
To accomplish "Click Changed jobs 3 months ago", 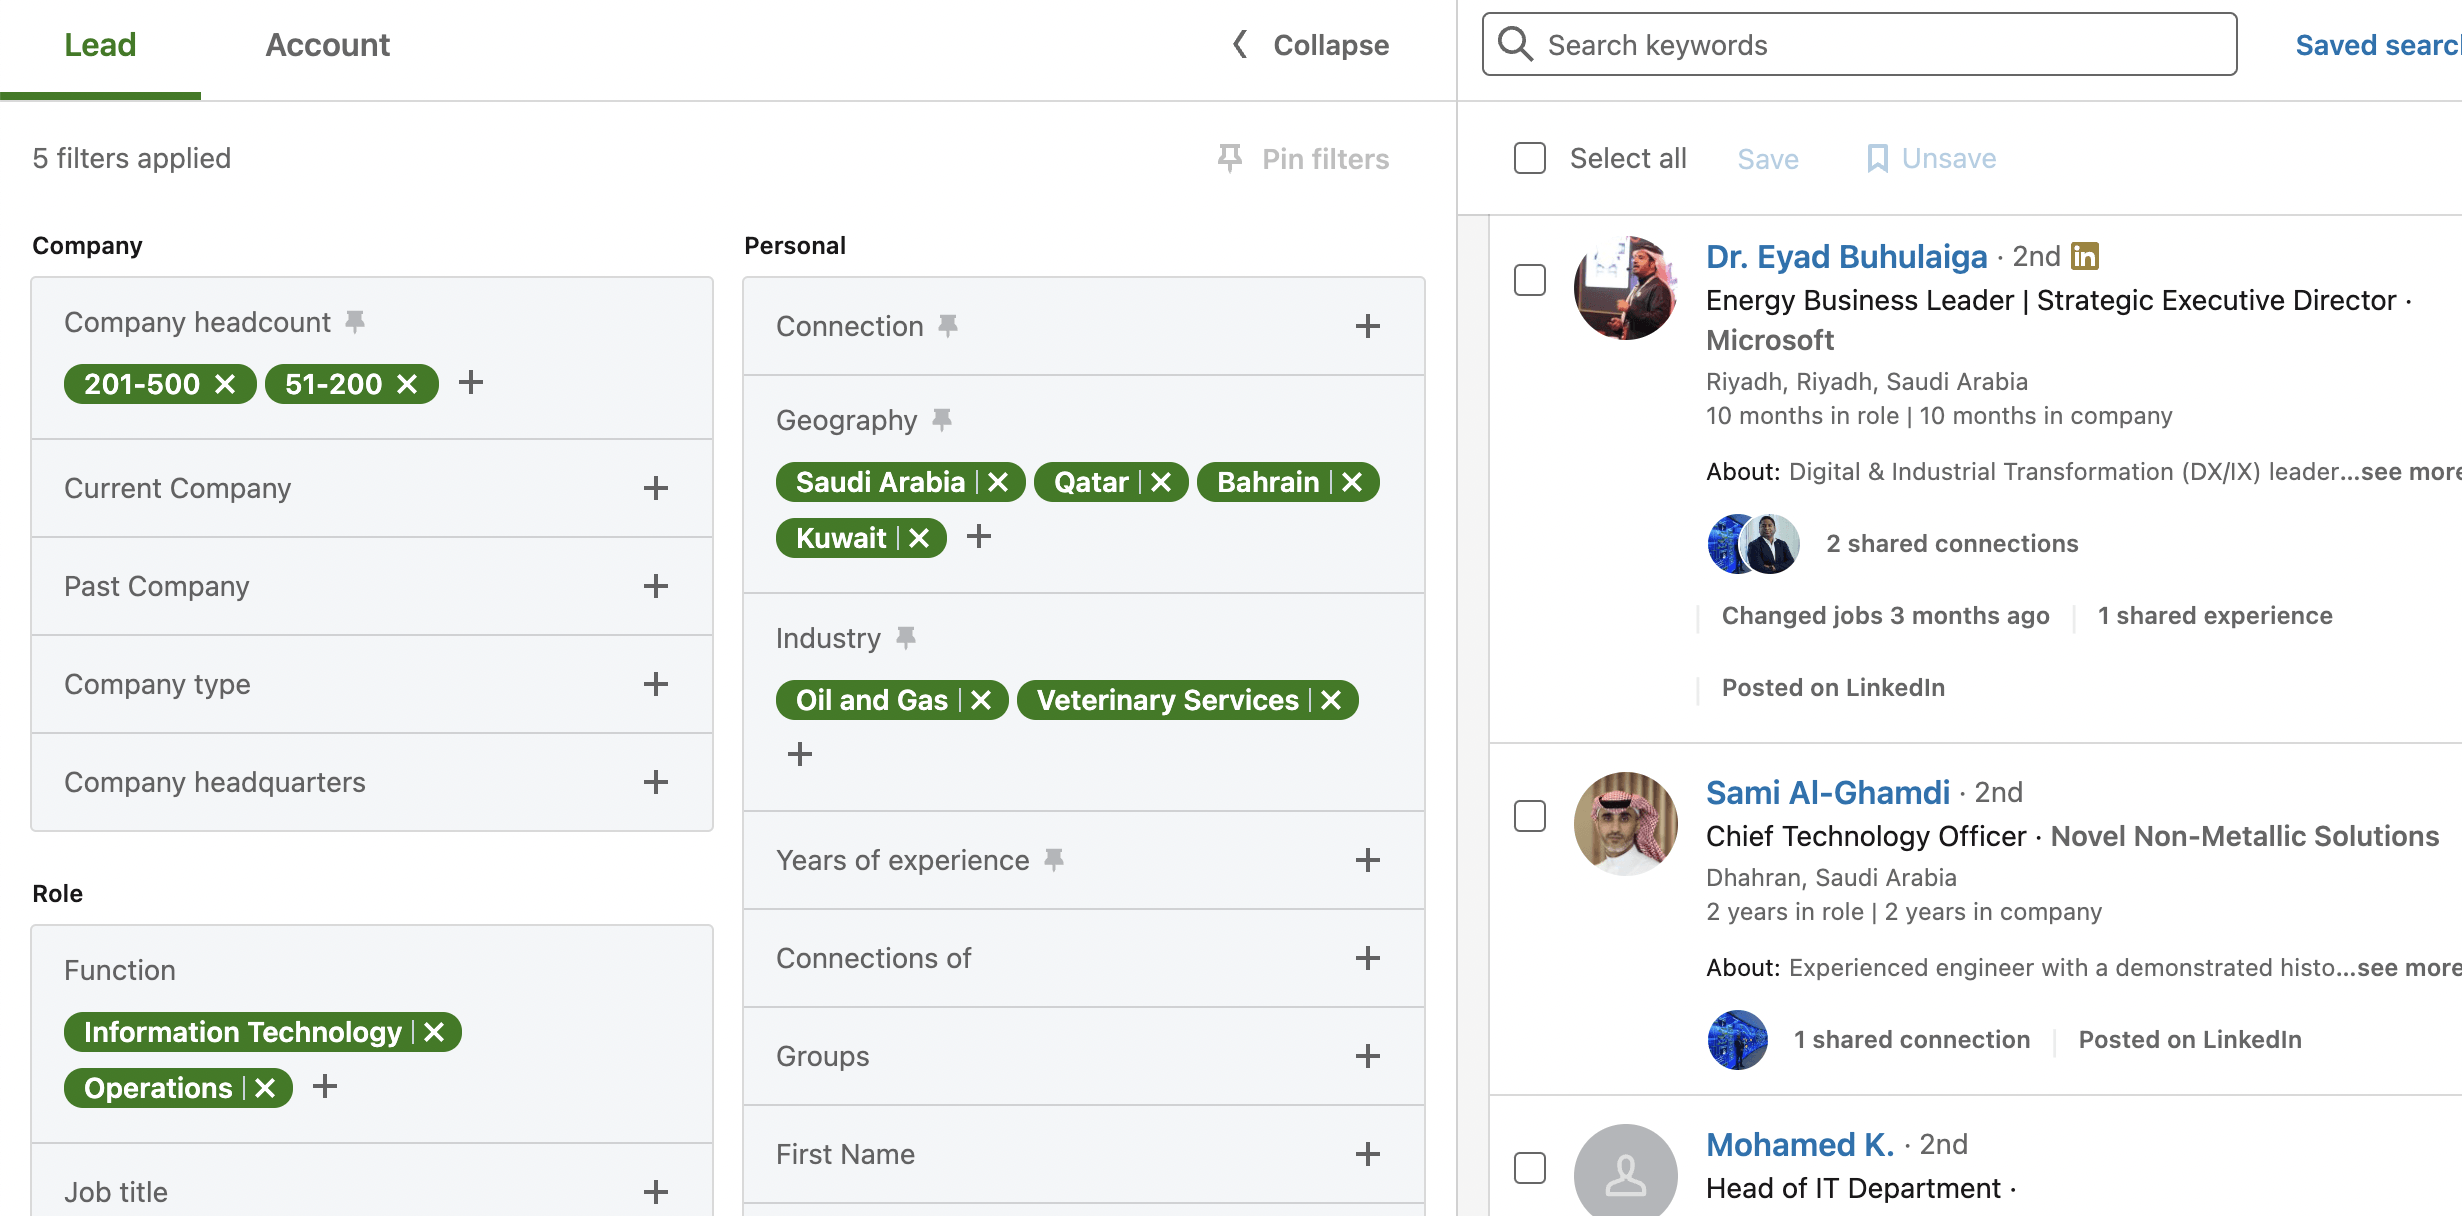I will pyautogui.click(x=1885, y=616).
